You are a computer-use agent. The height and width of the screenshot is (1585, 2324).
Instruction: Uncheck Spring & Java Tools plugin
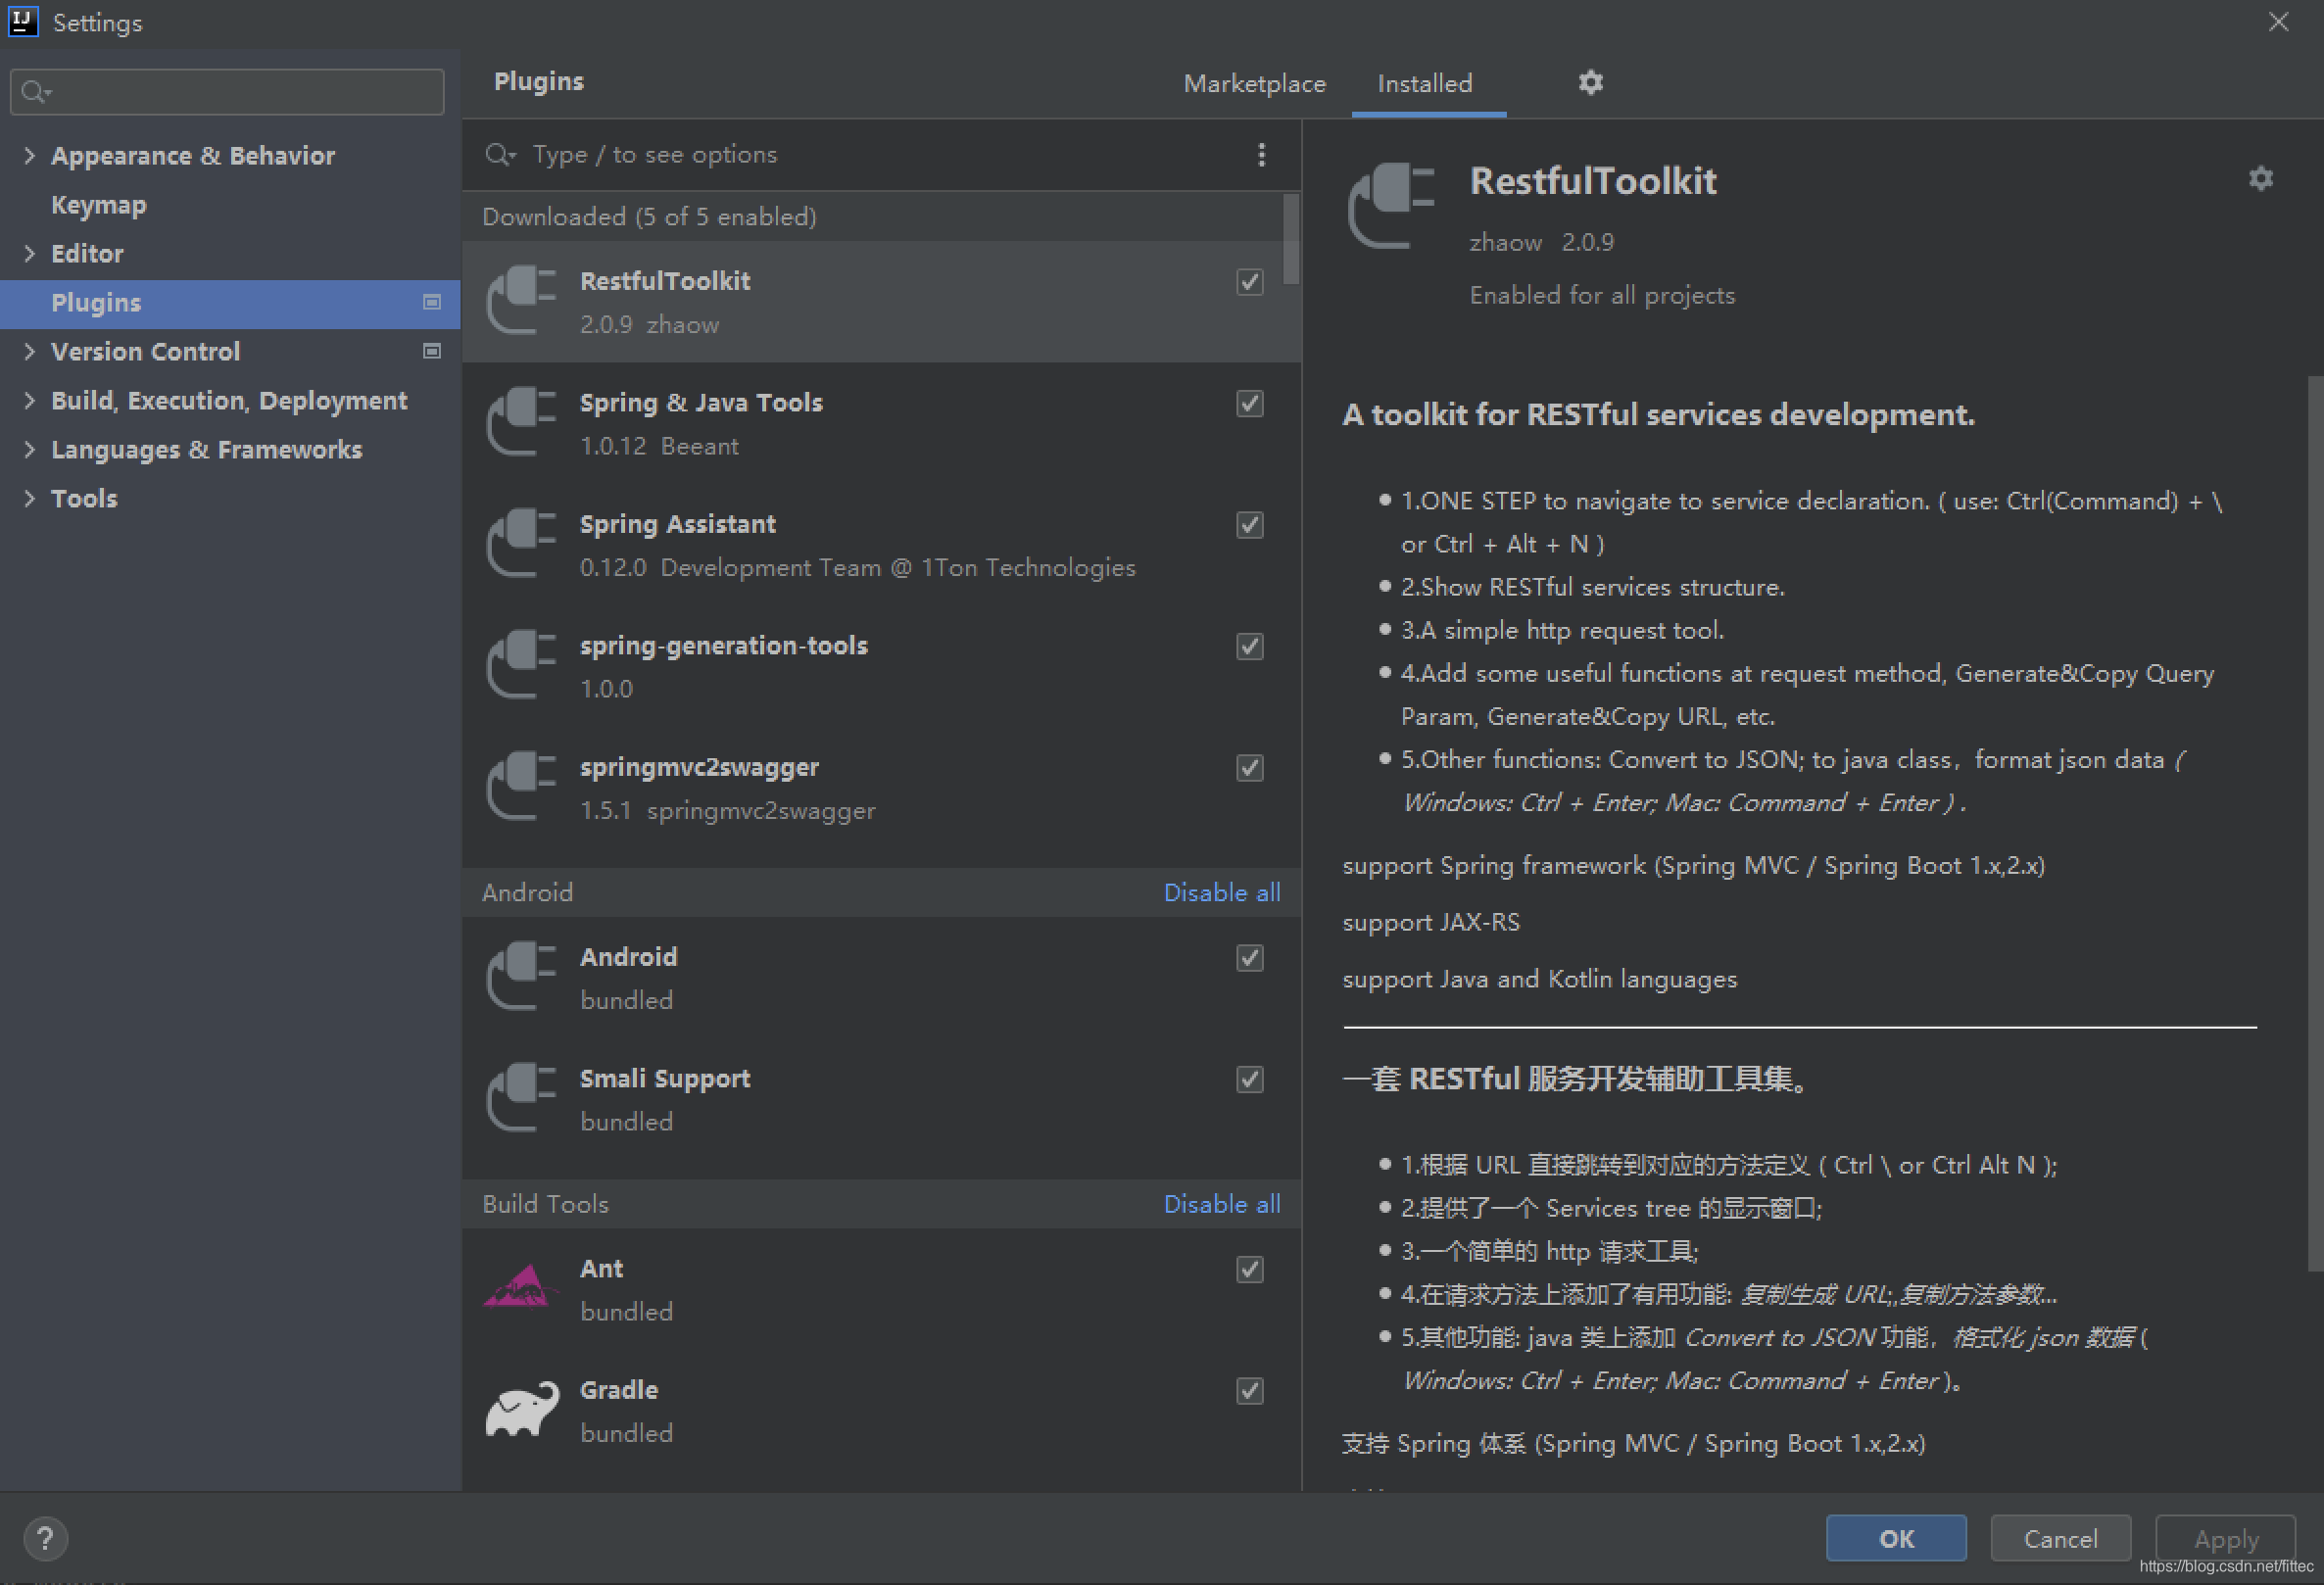tap(1249, 403)
